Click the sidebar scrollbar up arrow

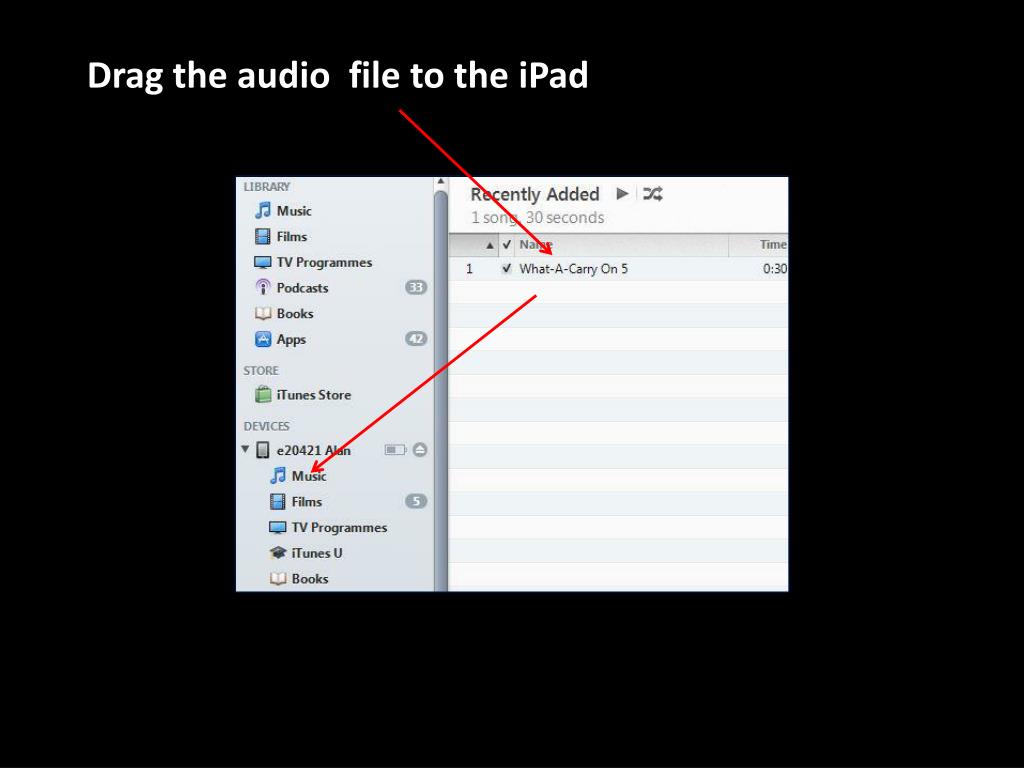pyautogui.click(x=441, y=182)
